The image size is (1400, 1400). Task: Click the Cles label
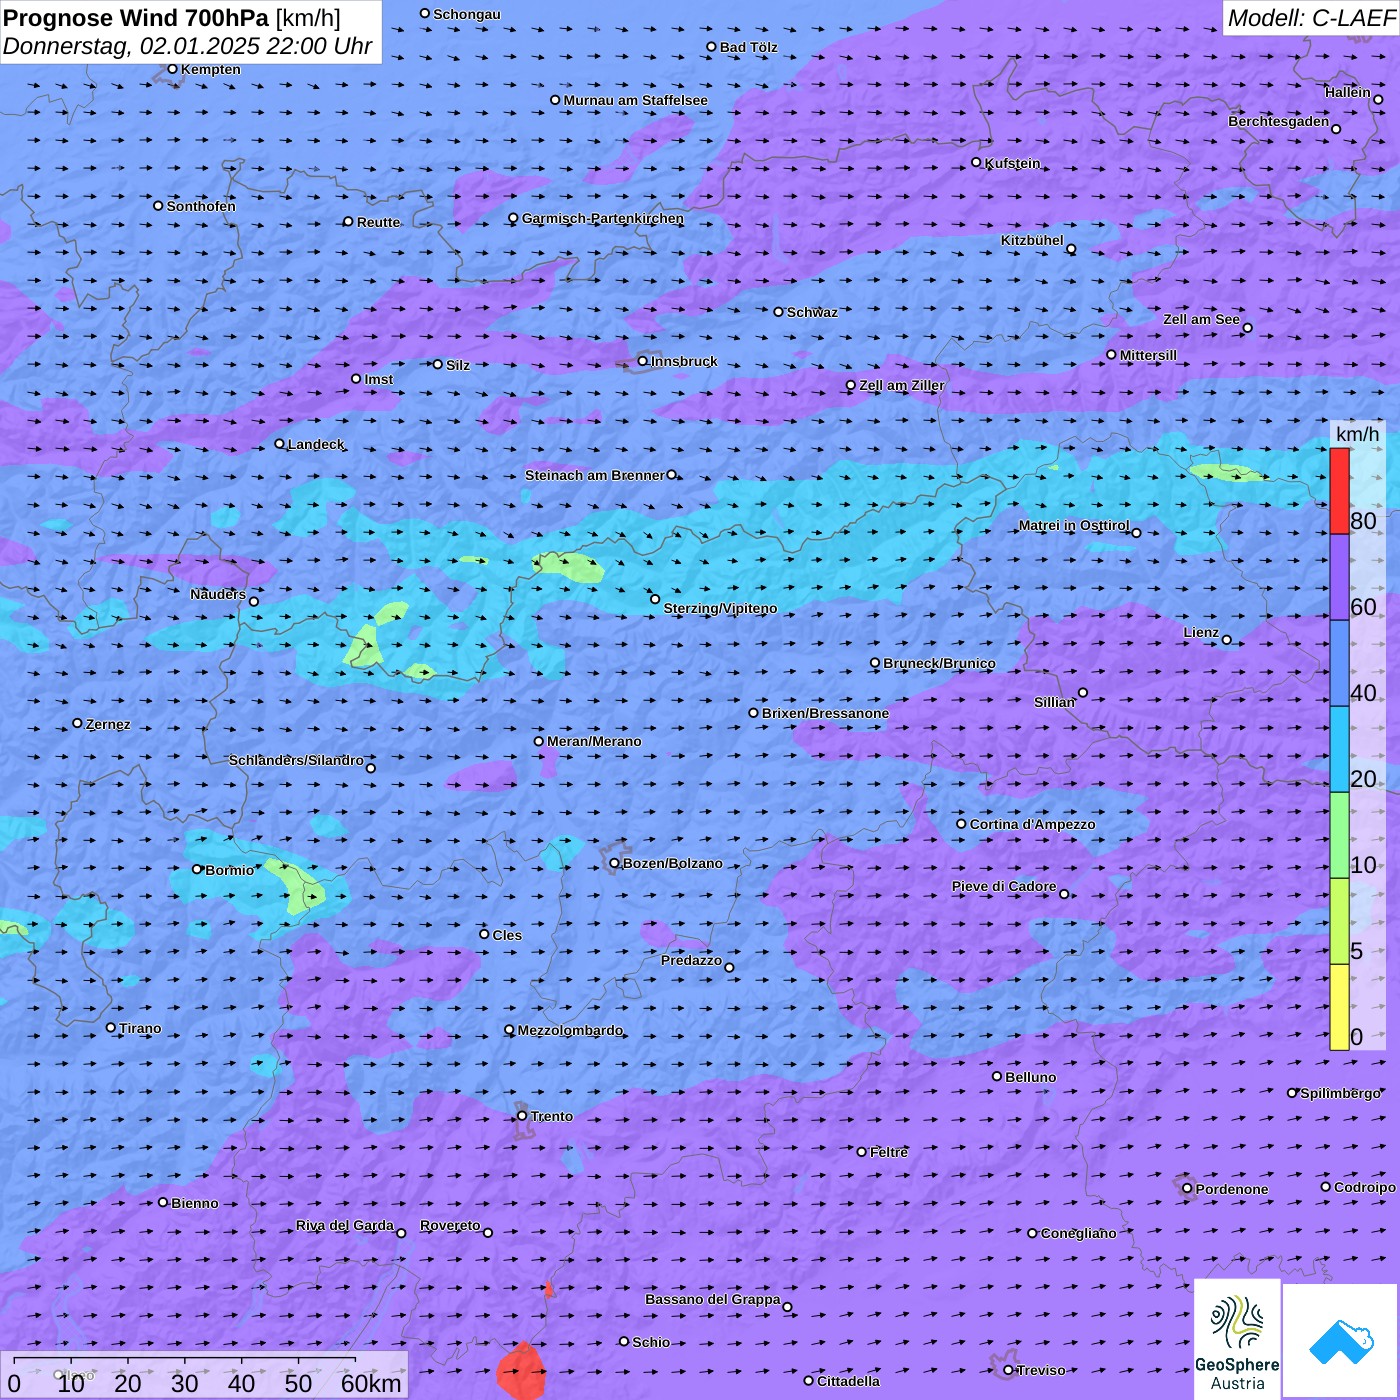click(x=507, y=935)
